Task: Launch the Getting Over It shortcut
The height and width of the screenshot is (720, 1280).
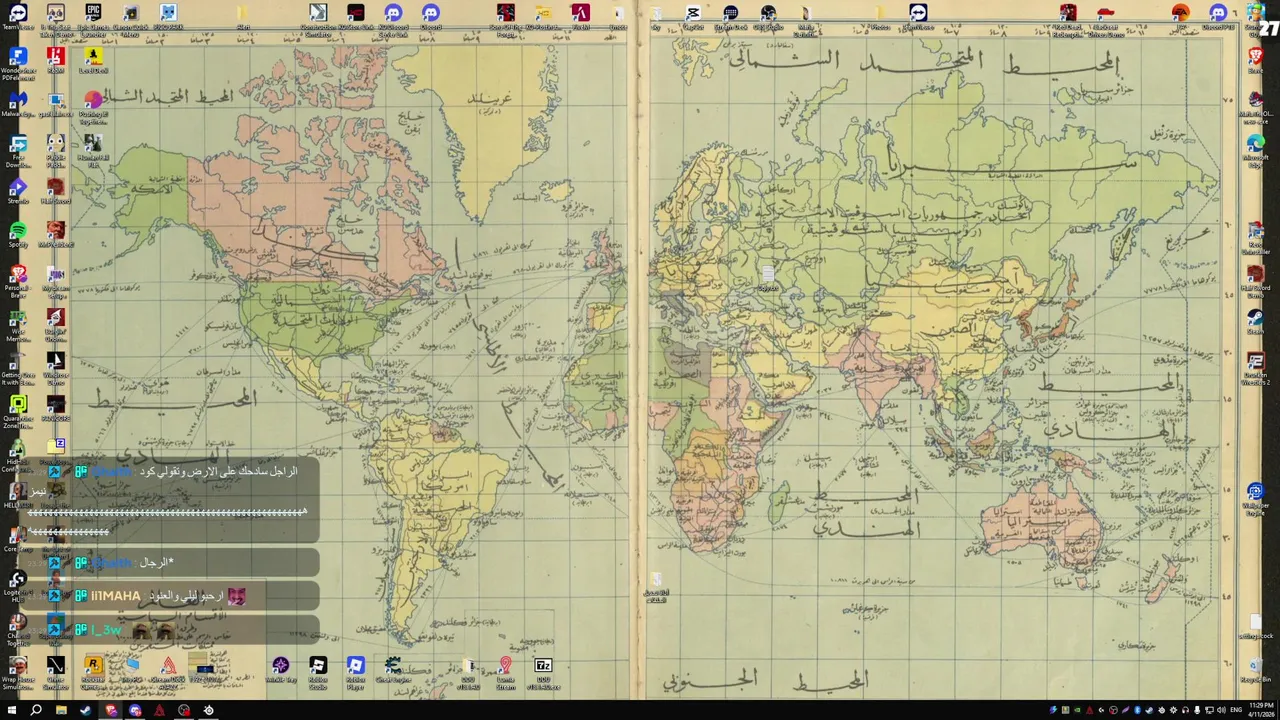Action: coord(18,365)
